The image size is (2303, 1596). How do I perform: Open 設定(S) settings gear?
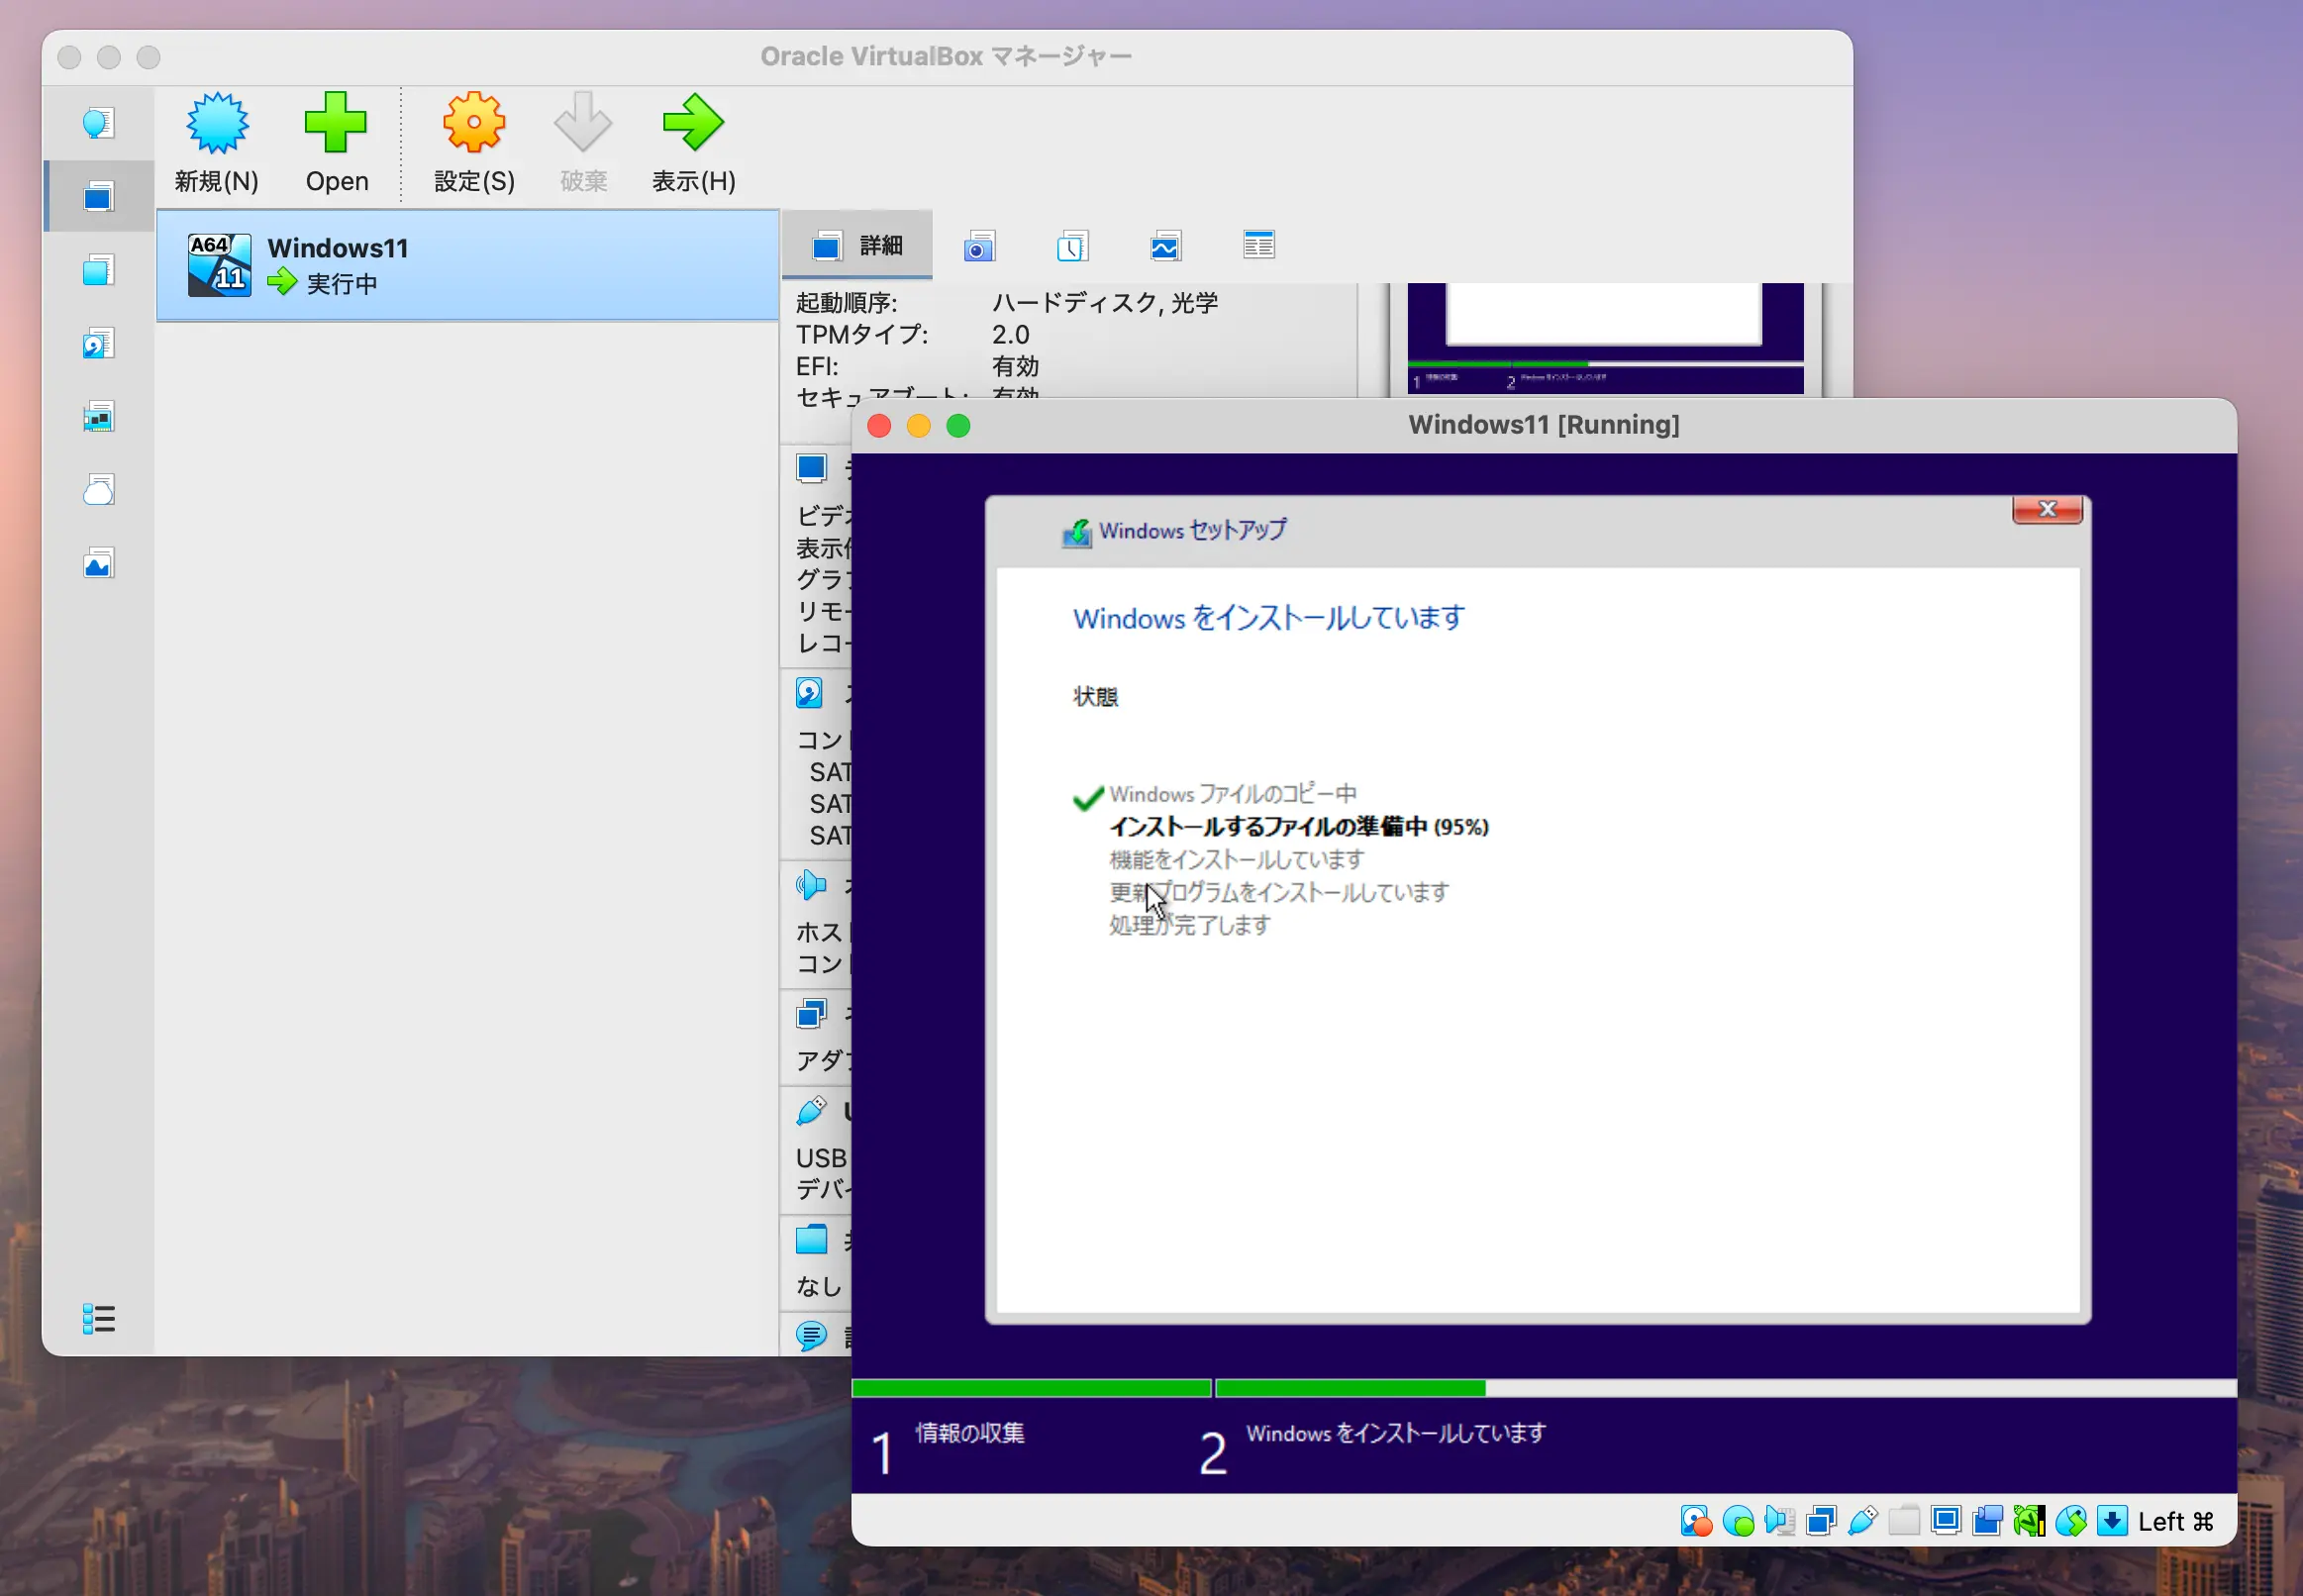(x=474, y=124)
